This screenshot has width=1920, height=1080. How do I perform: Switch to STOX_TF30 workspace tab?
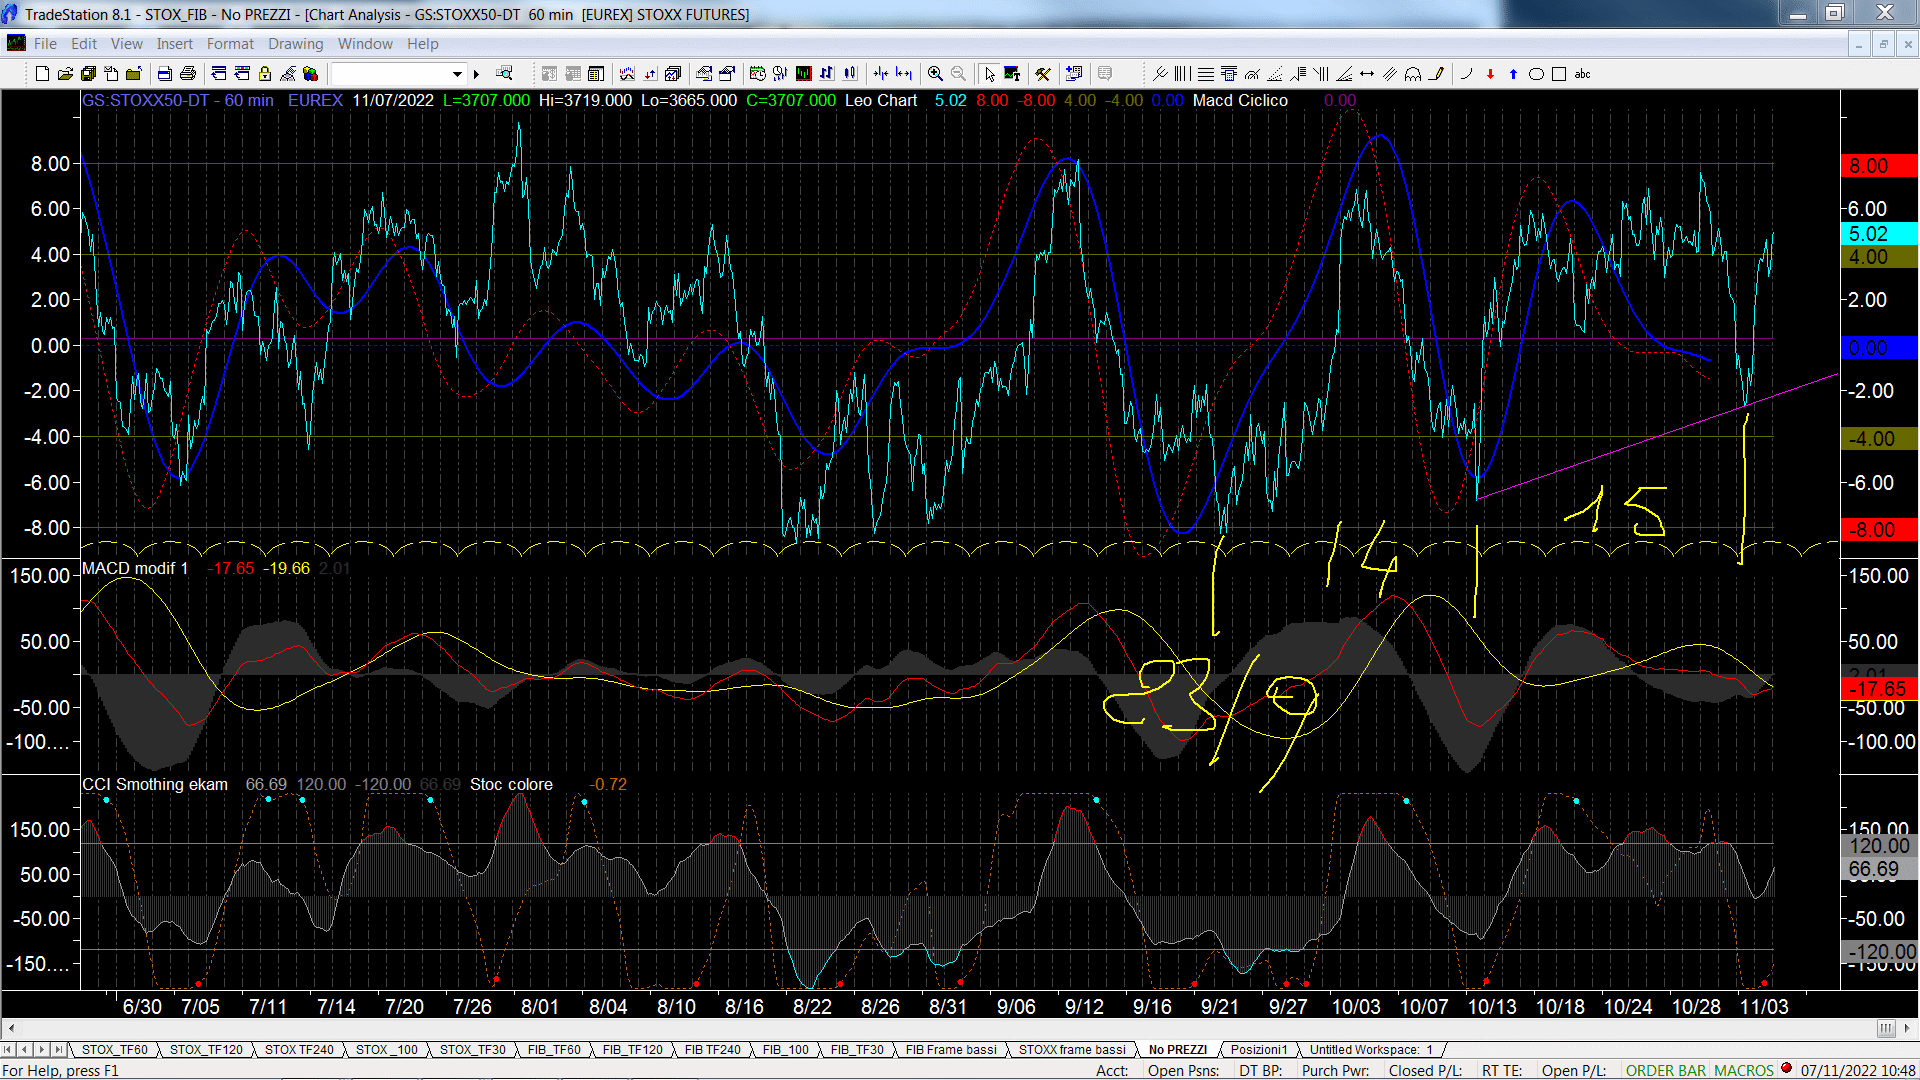[472, 1050]
